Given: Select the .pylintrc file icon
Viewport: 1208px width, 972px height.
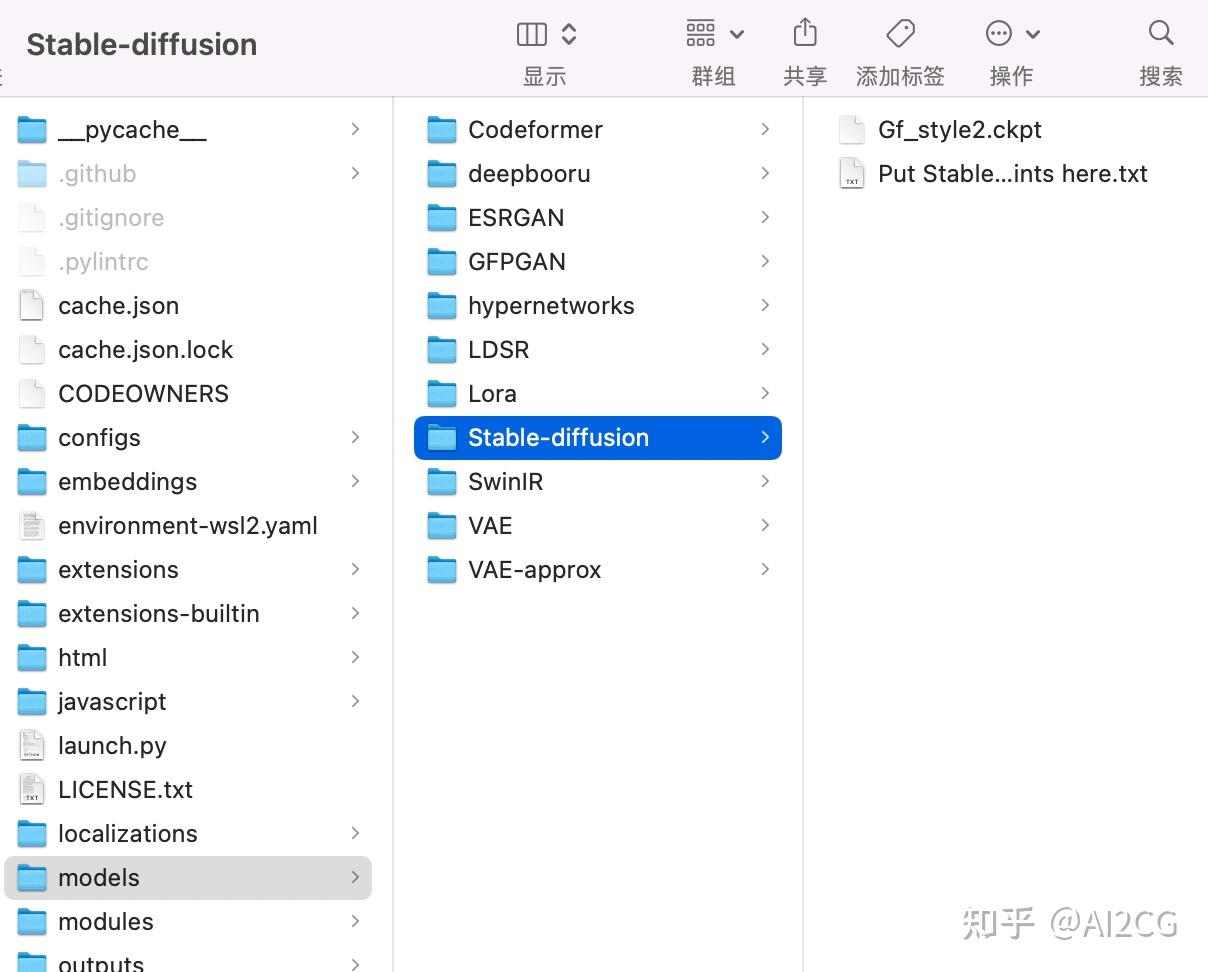Looking at the screenshot, I should [x=32, y=262].
